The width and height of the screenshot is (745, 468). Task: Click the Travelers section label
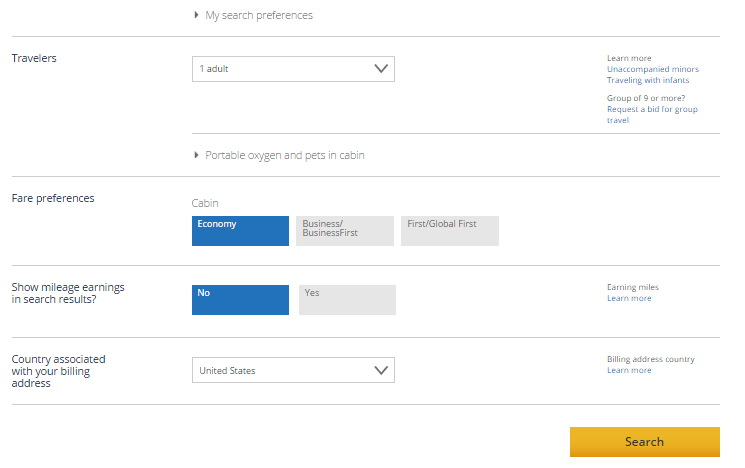[x=34, y=58]
